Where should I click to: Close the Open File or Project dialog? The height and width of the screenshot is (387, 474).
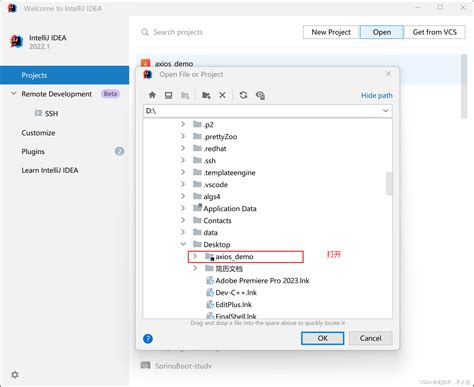coord(388,74)
